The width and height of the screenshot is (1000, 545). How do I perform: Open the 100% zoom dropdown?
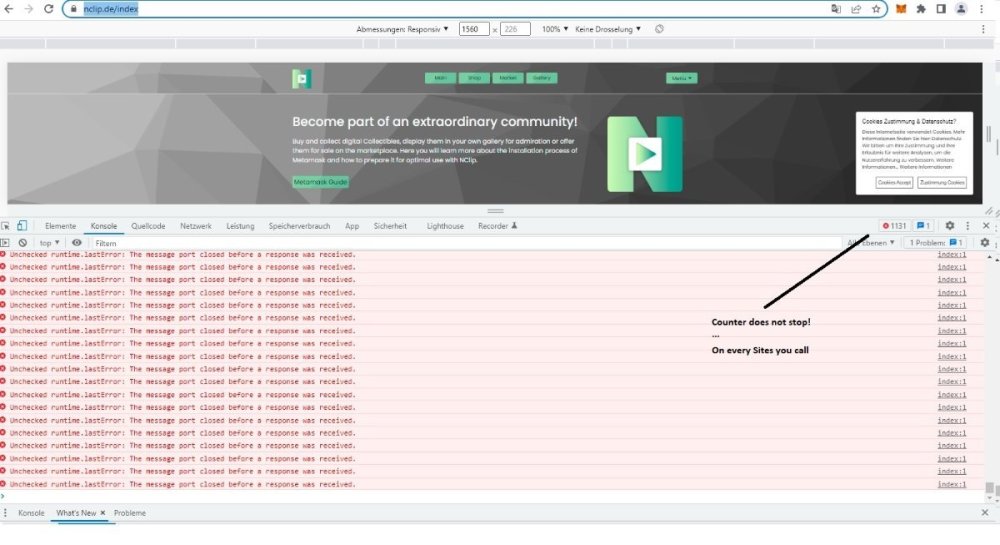[x=555, y=29]
